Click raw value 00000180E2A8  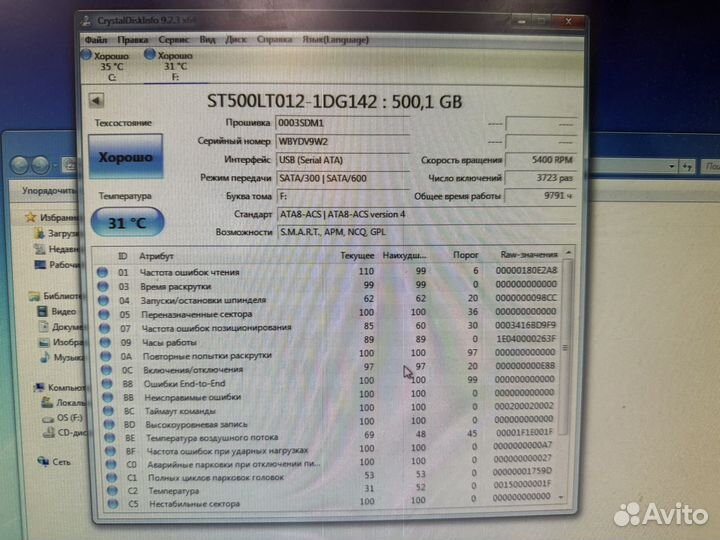tap(526, 270)
